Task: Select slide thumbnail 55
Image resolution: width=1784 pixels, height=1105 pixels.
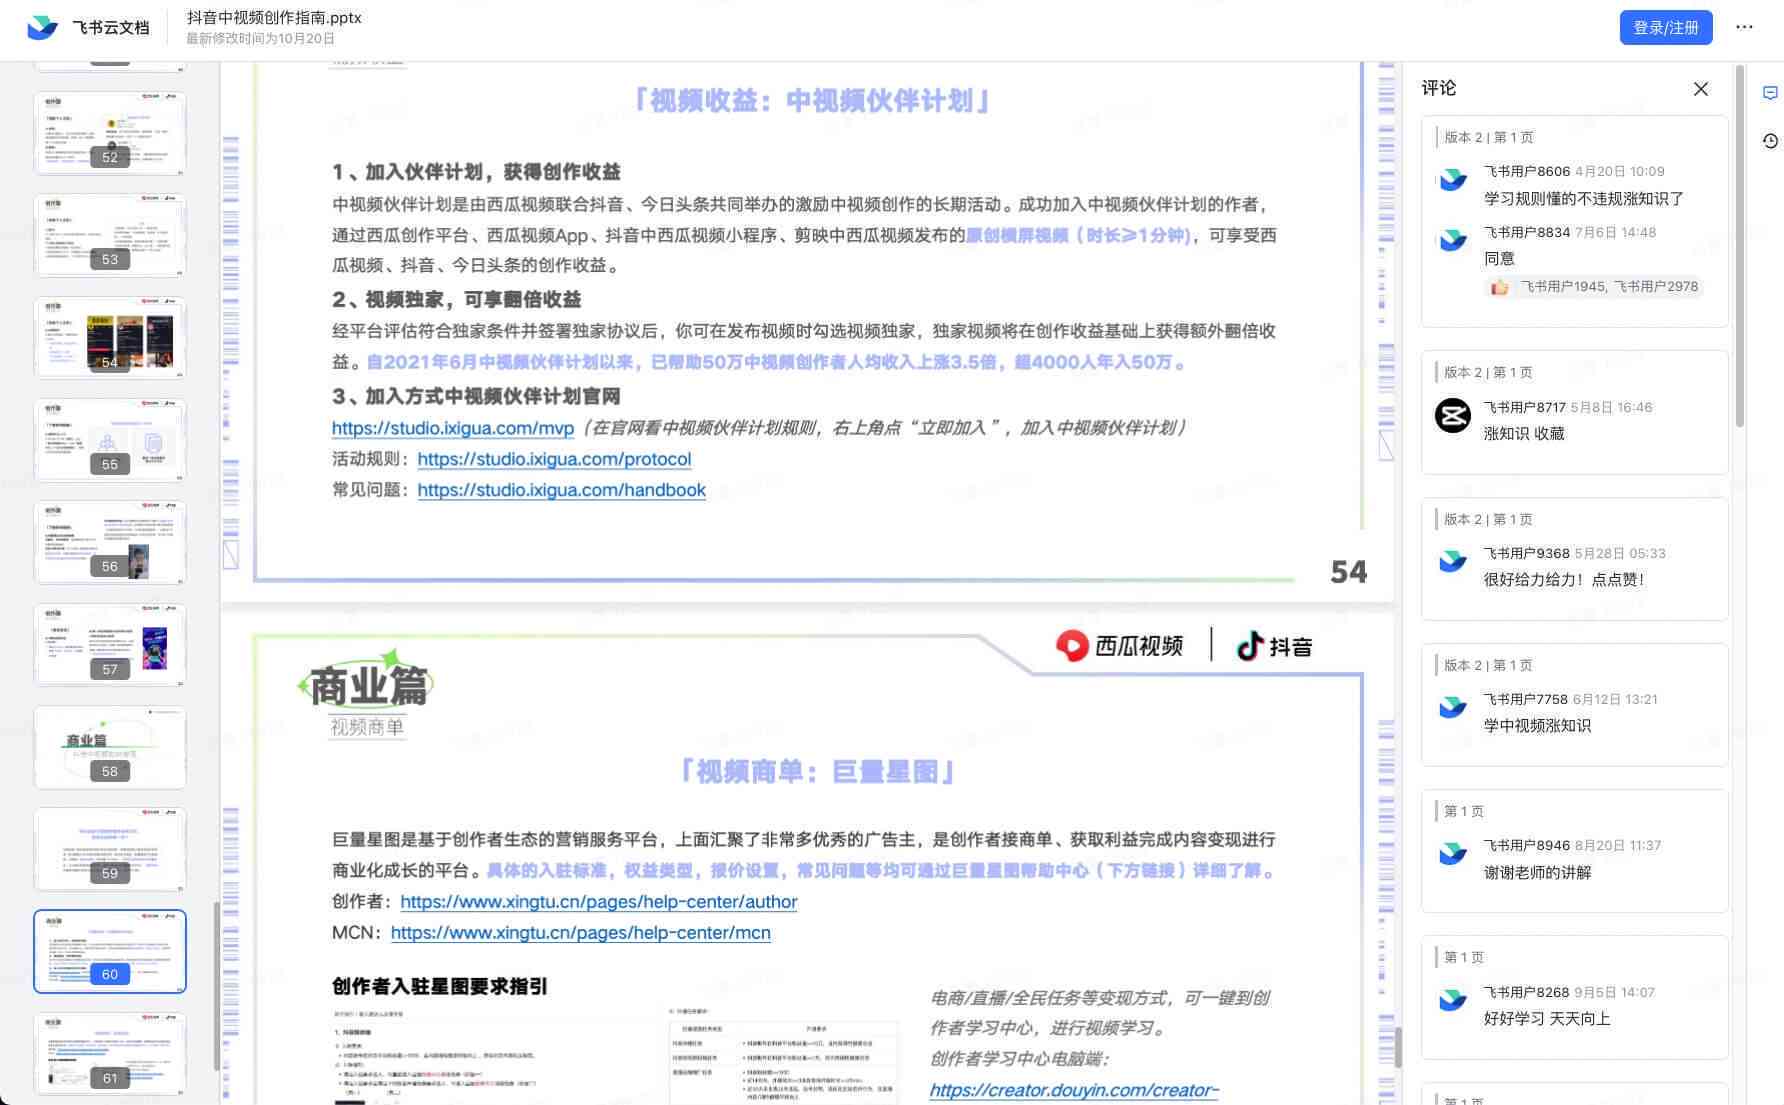Action: coord(110,440)
